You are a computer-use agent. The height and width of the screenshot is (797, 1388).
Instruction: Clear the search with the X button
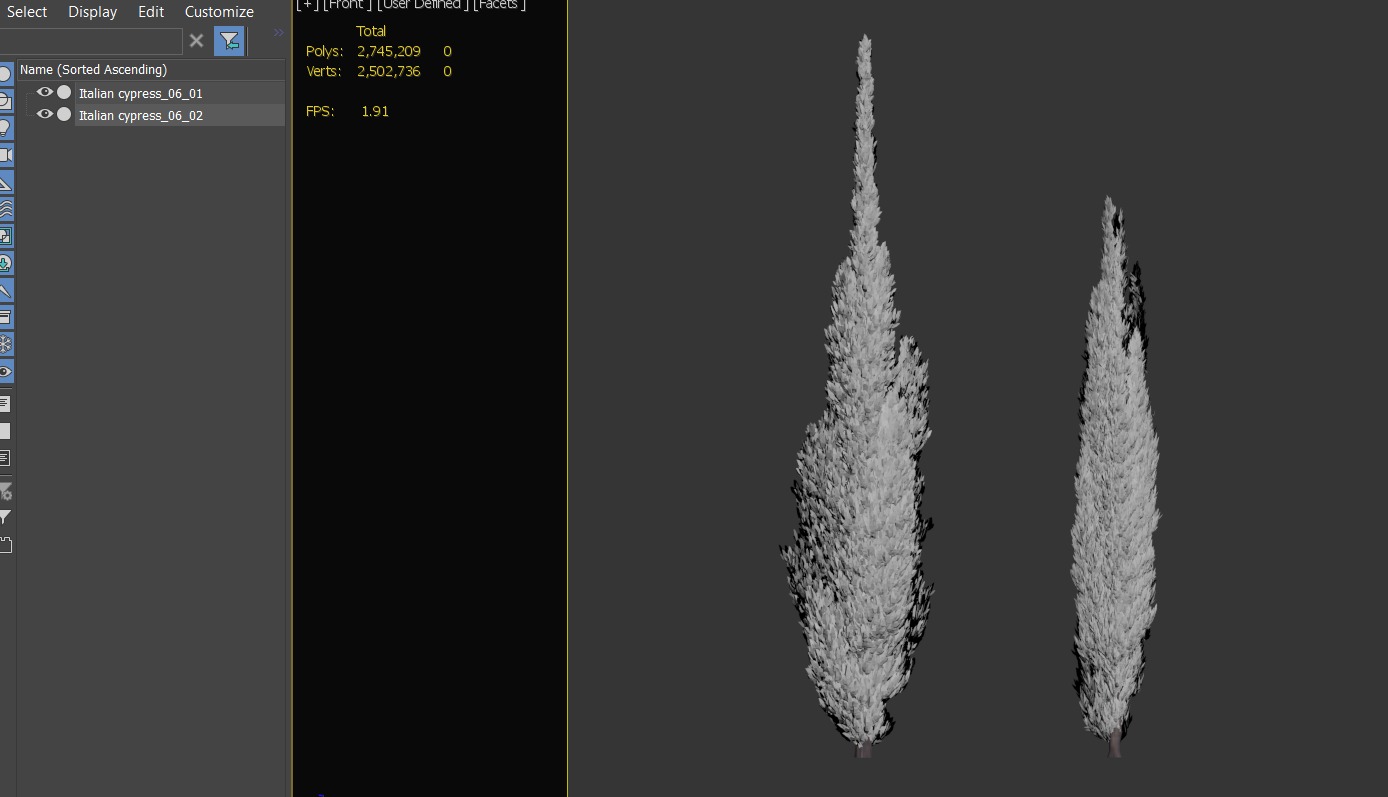click(196, 41)
